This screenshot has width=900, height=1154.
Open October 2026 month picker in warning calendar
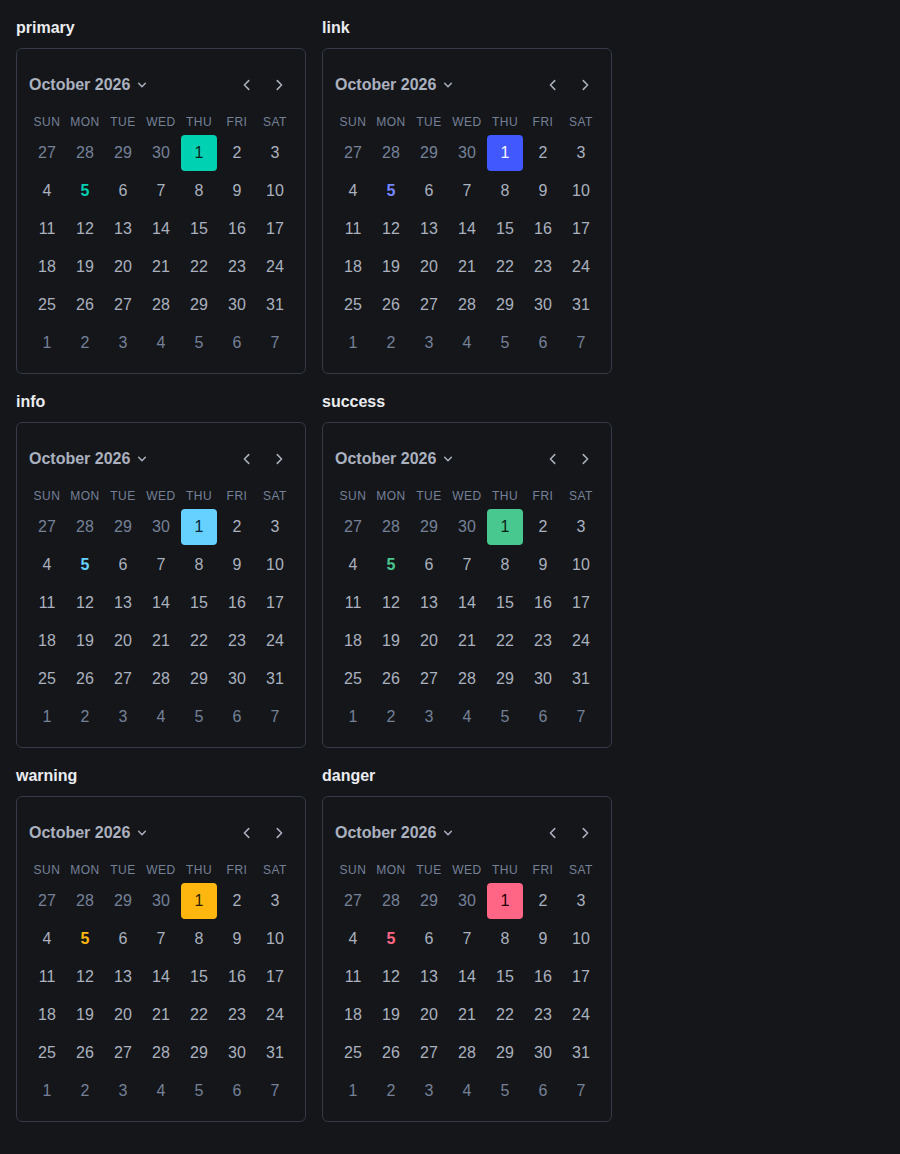point(88,832)
